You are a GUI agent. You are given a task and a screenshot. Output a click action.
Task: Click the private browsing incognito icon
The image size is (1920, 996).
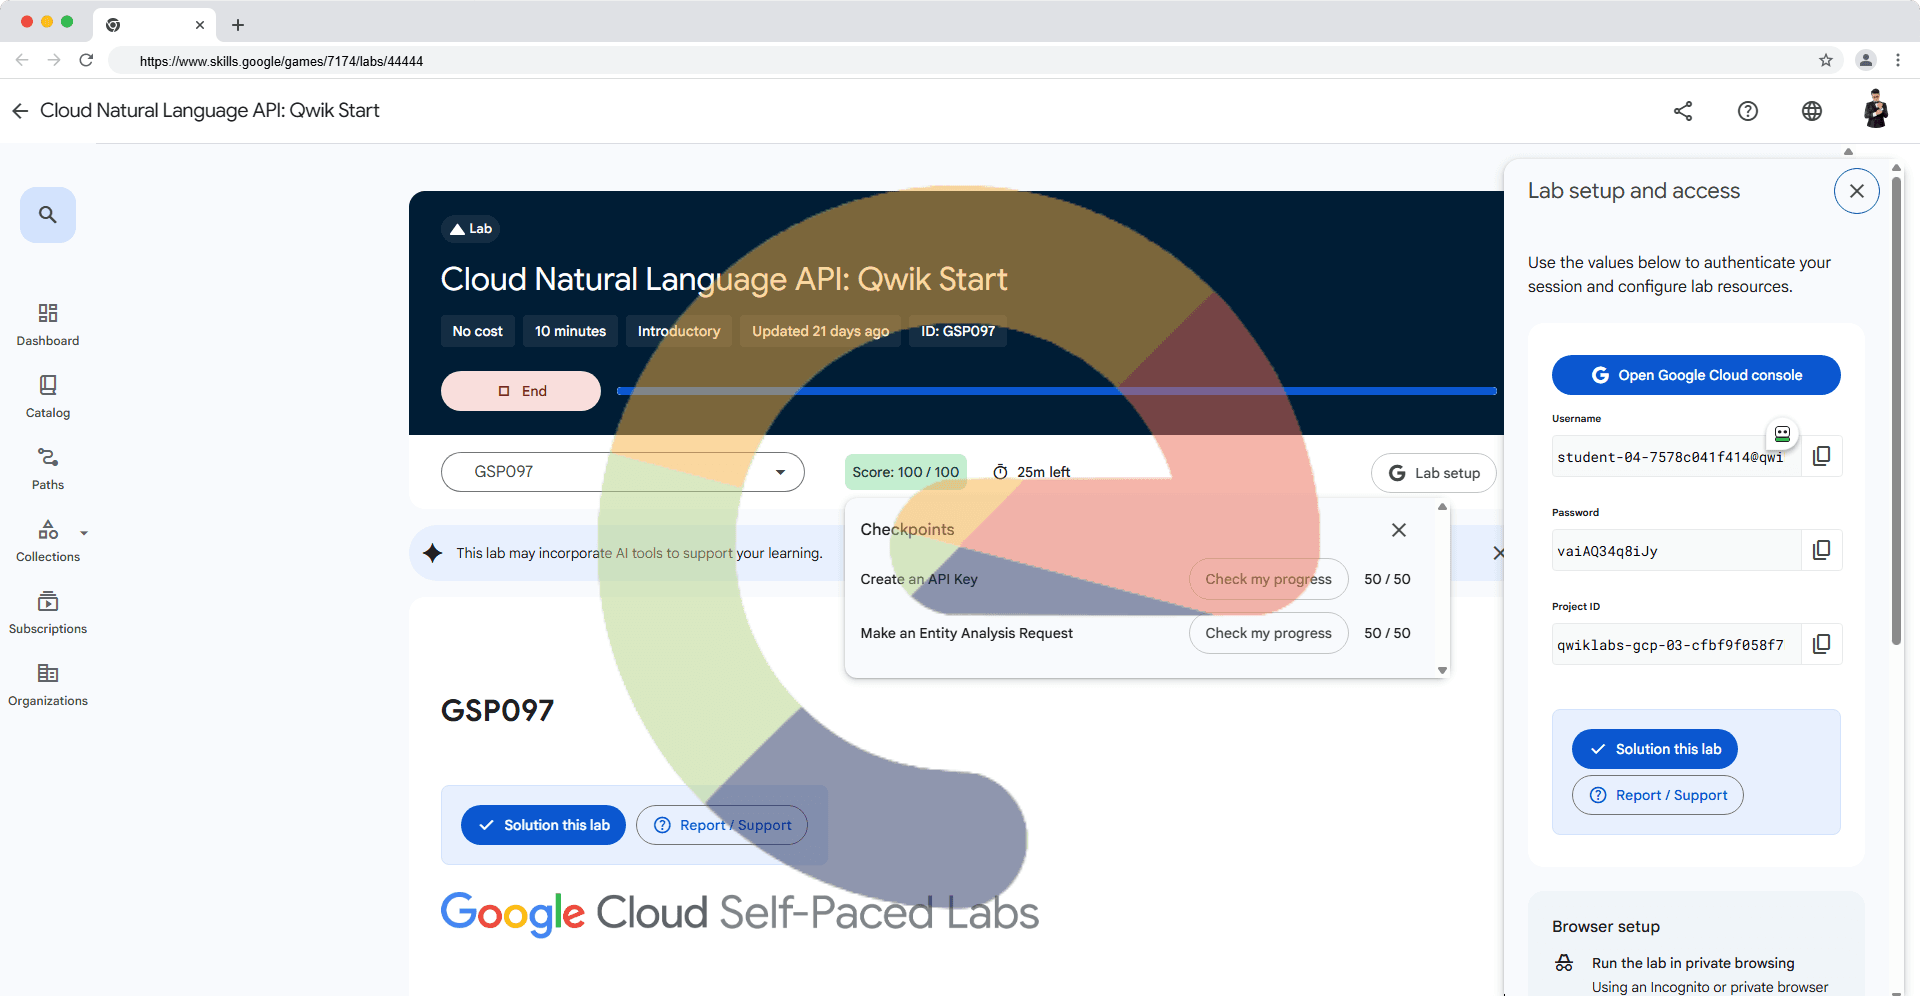[1564, 963]
